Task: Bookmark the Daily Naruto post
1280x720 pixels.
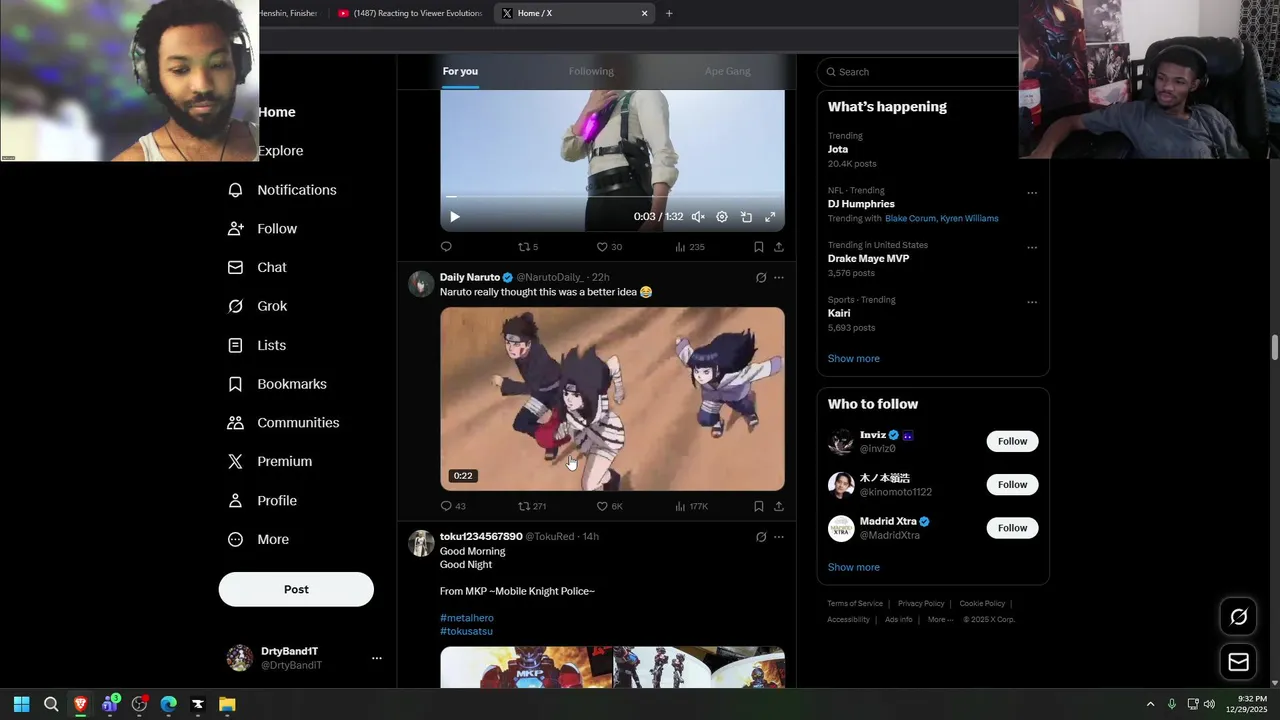Action: tap(758, 506)
